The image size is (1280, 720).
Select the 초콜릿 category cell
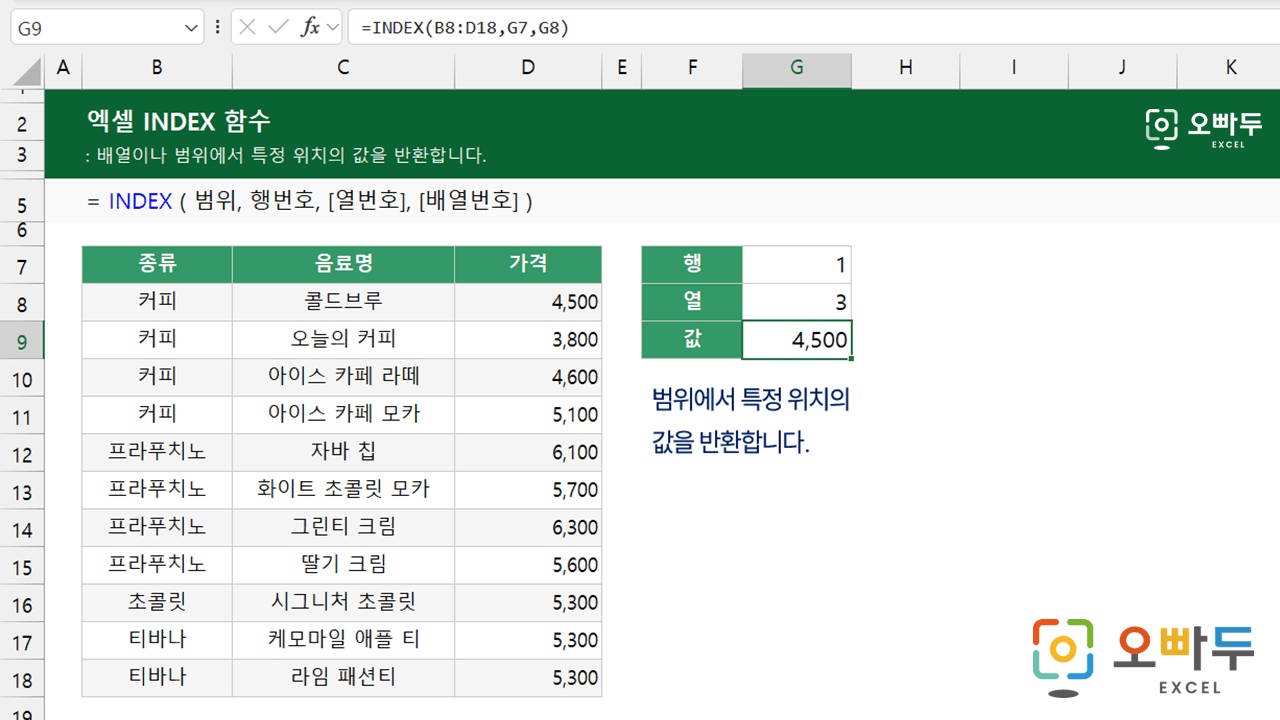(157, 603)
